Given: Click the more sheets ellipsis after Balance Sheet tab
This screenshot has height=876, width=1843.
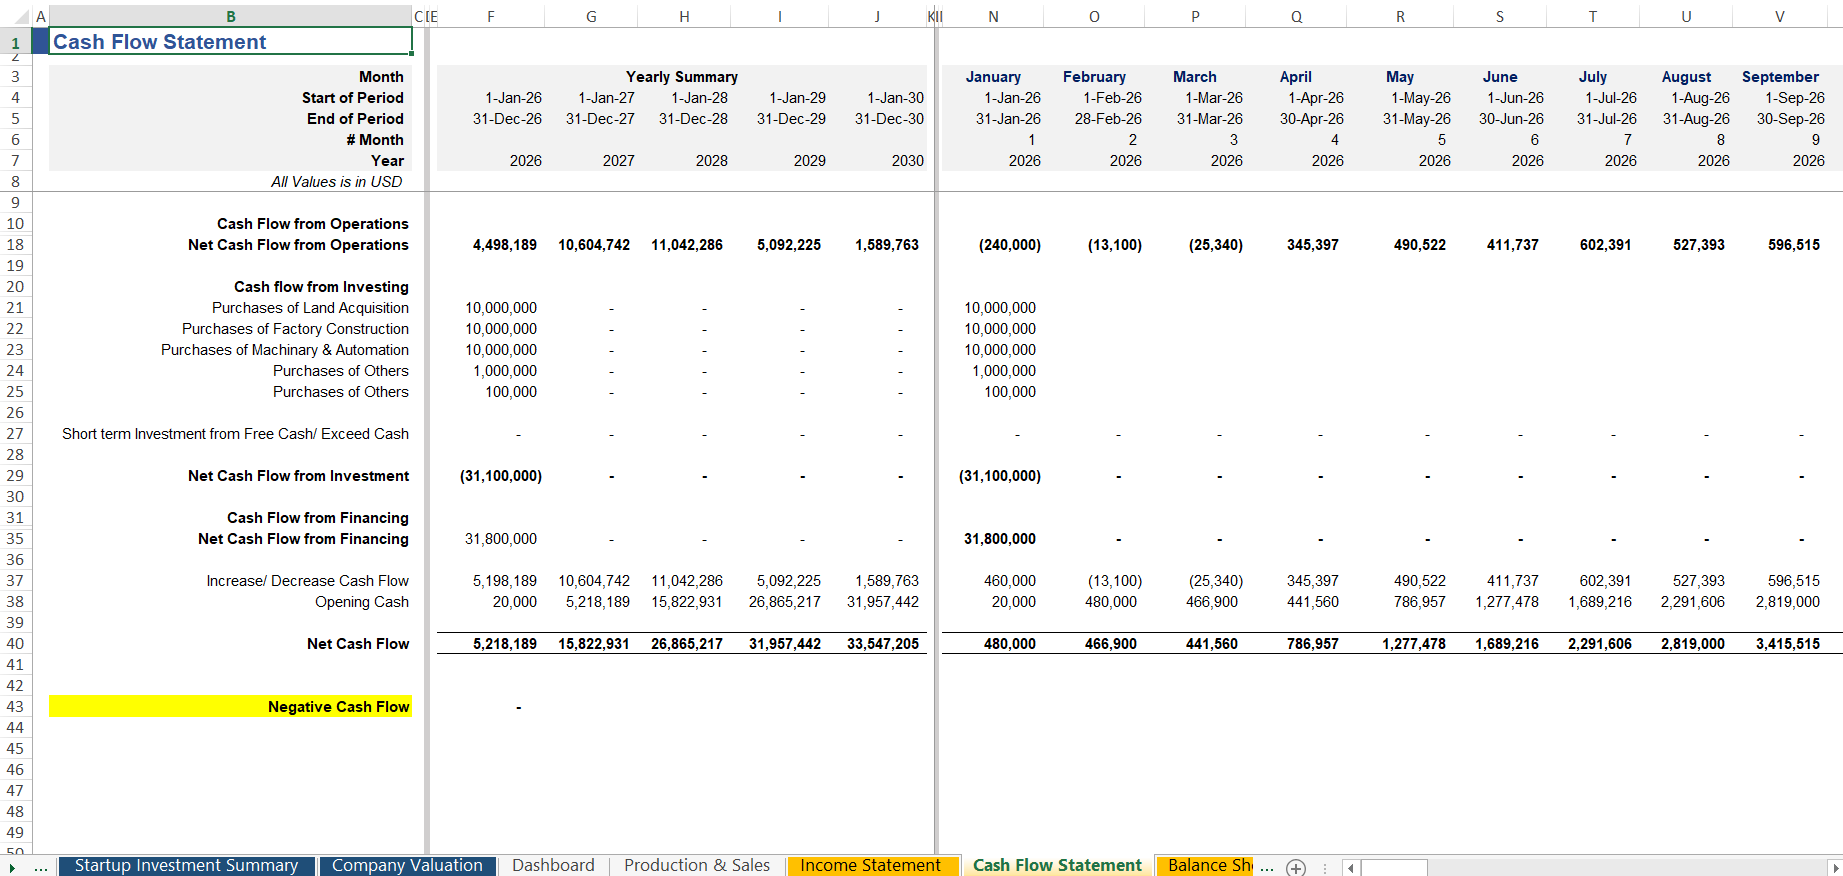Looking at the screenshot, I should tap(1267, 867).
